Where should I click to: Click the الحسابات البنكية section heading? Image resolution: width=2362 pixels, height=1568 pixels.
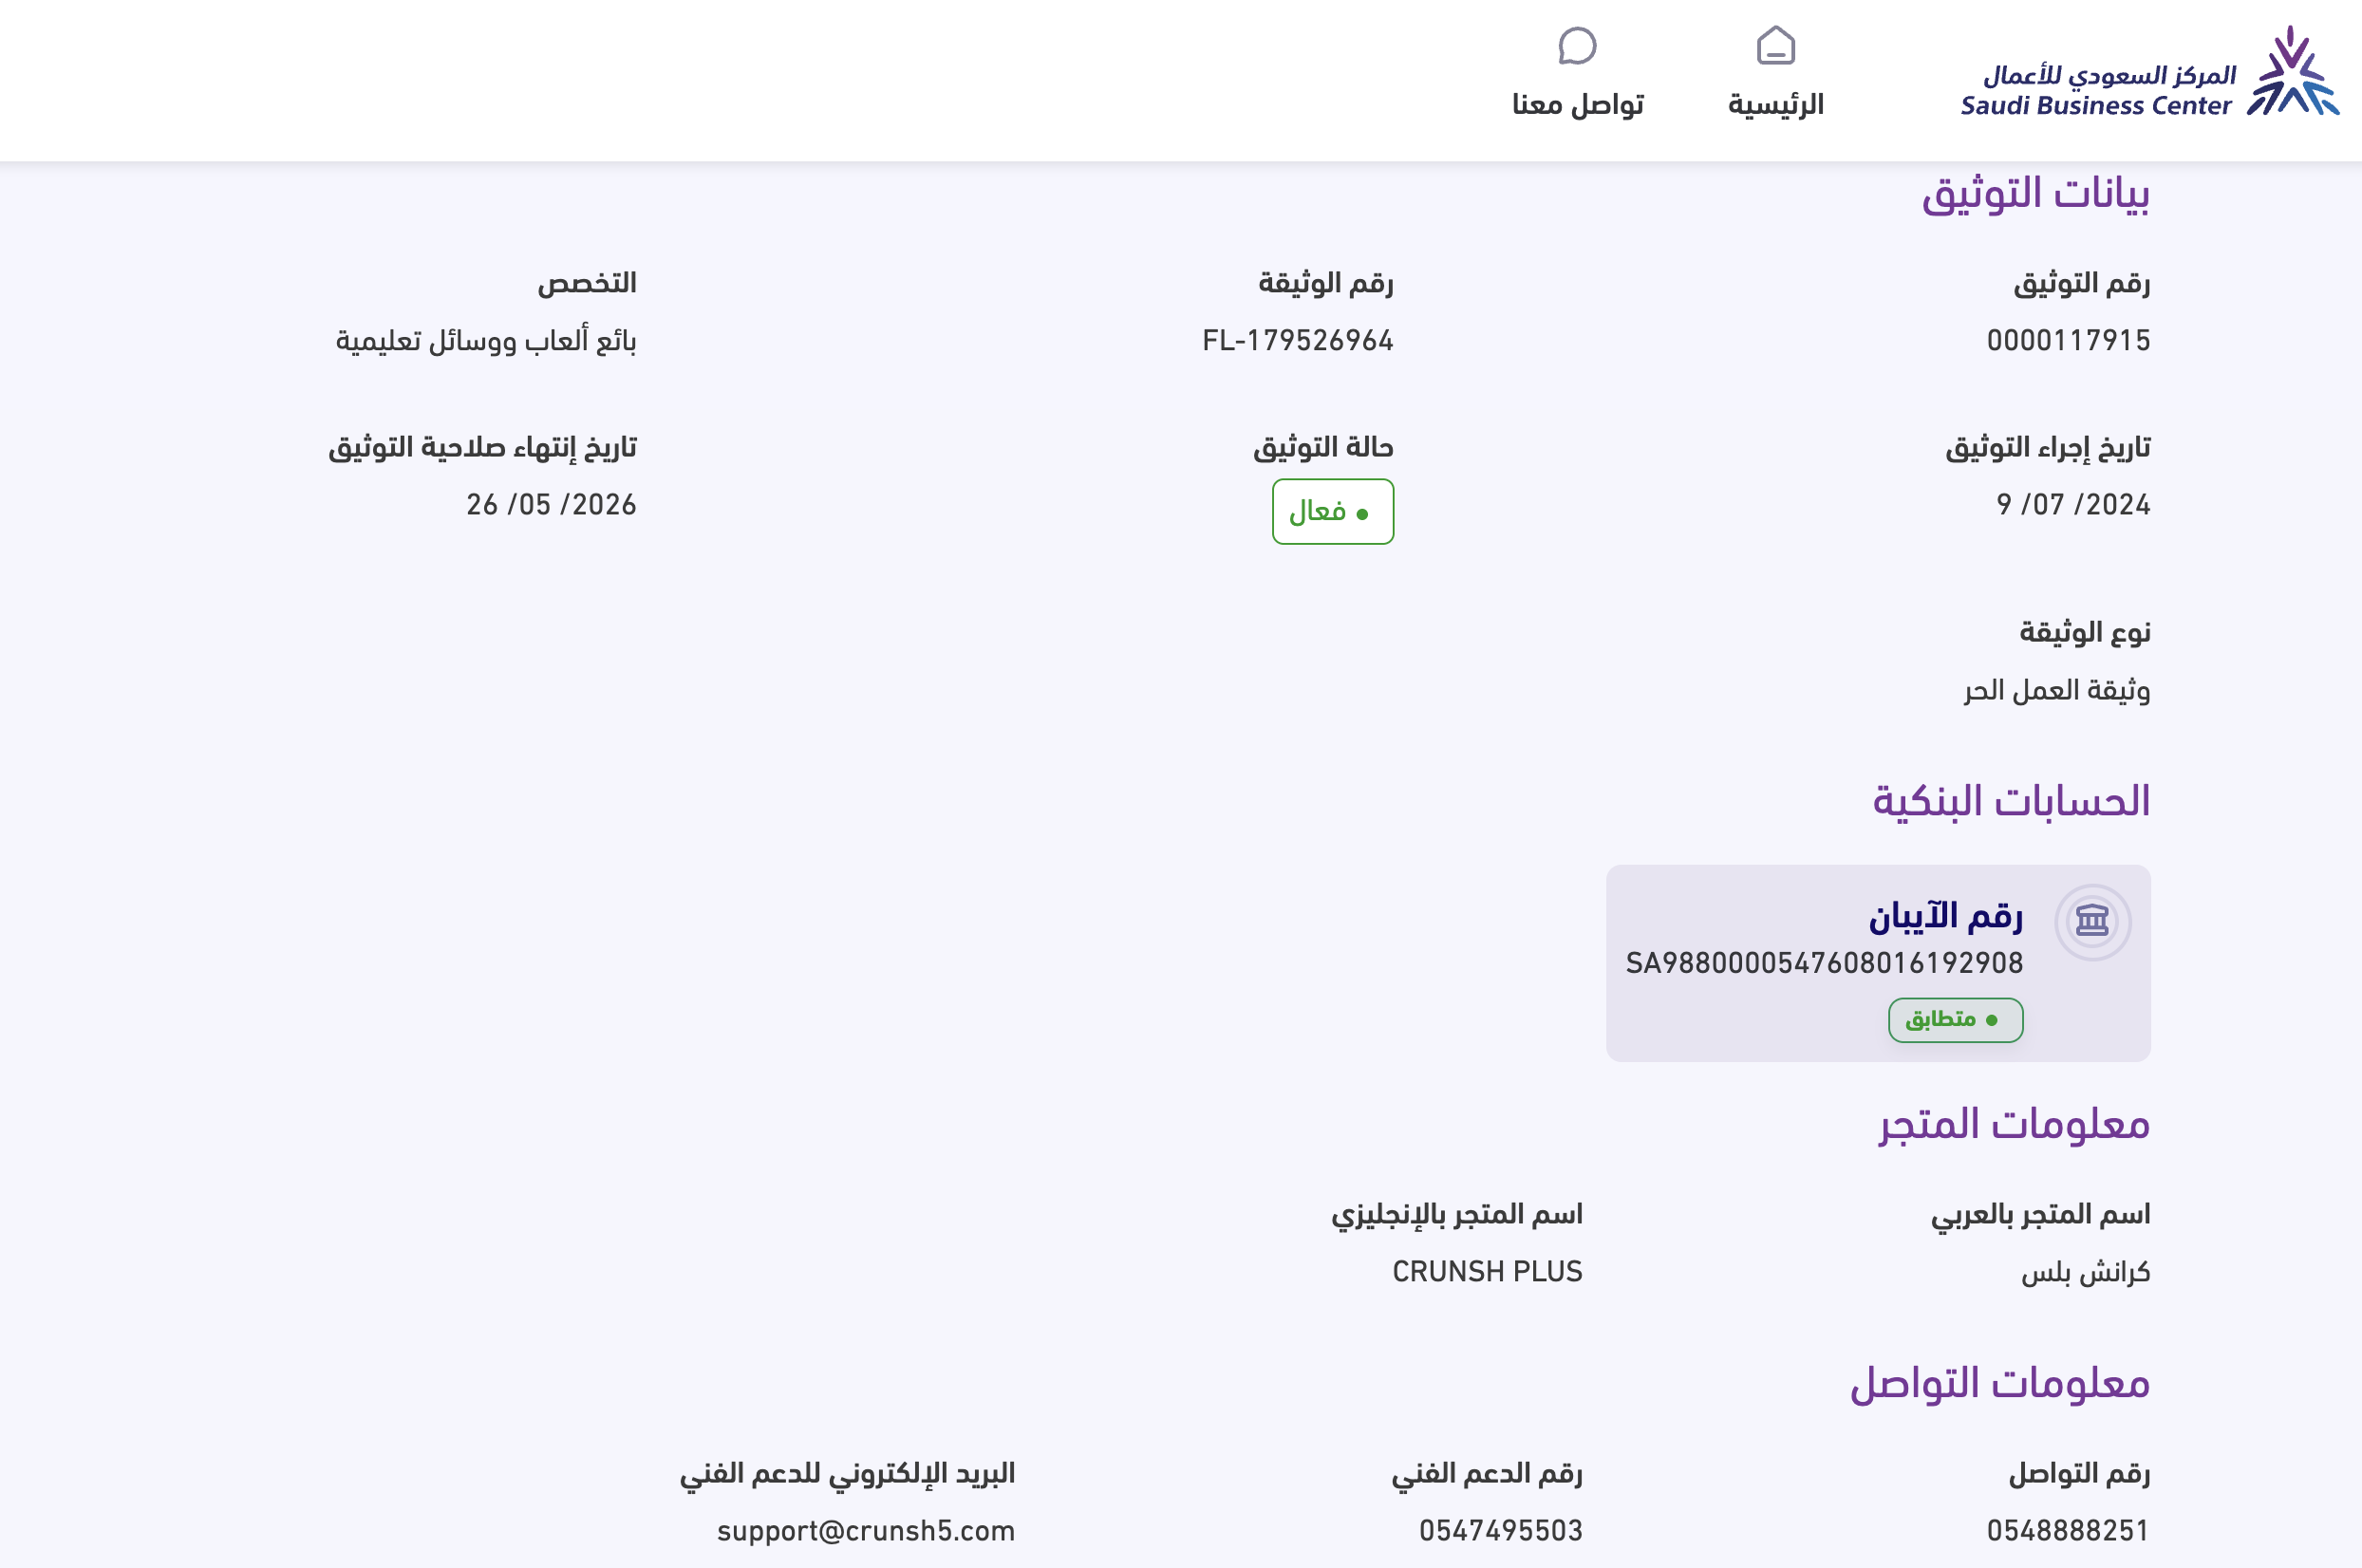[x=2010, y=801]
